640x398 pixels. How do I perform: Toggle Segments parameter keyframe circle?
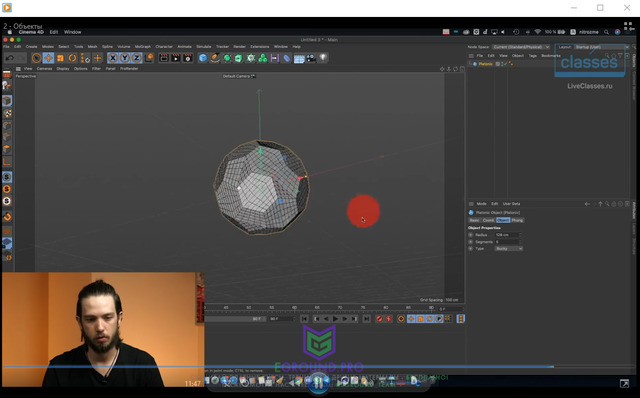(471, 242)
